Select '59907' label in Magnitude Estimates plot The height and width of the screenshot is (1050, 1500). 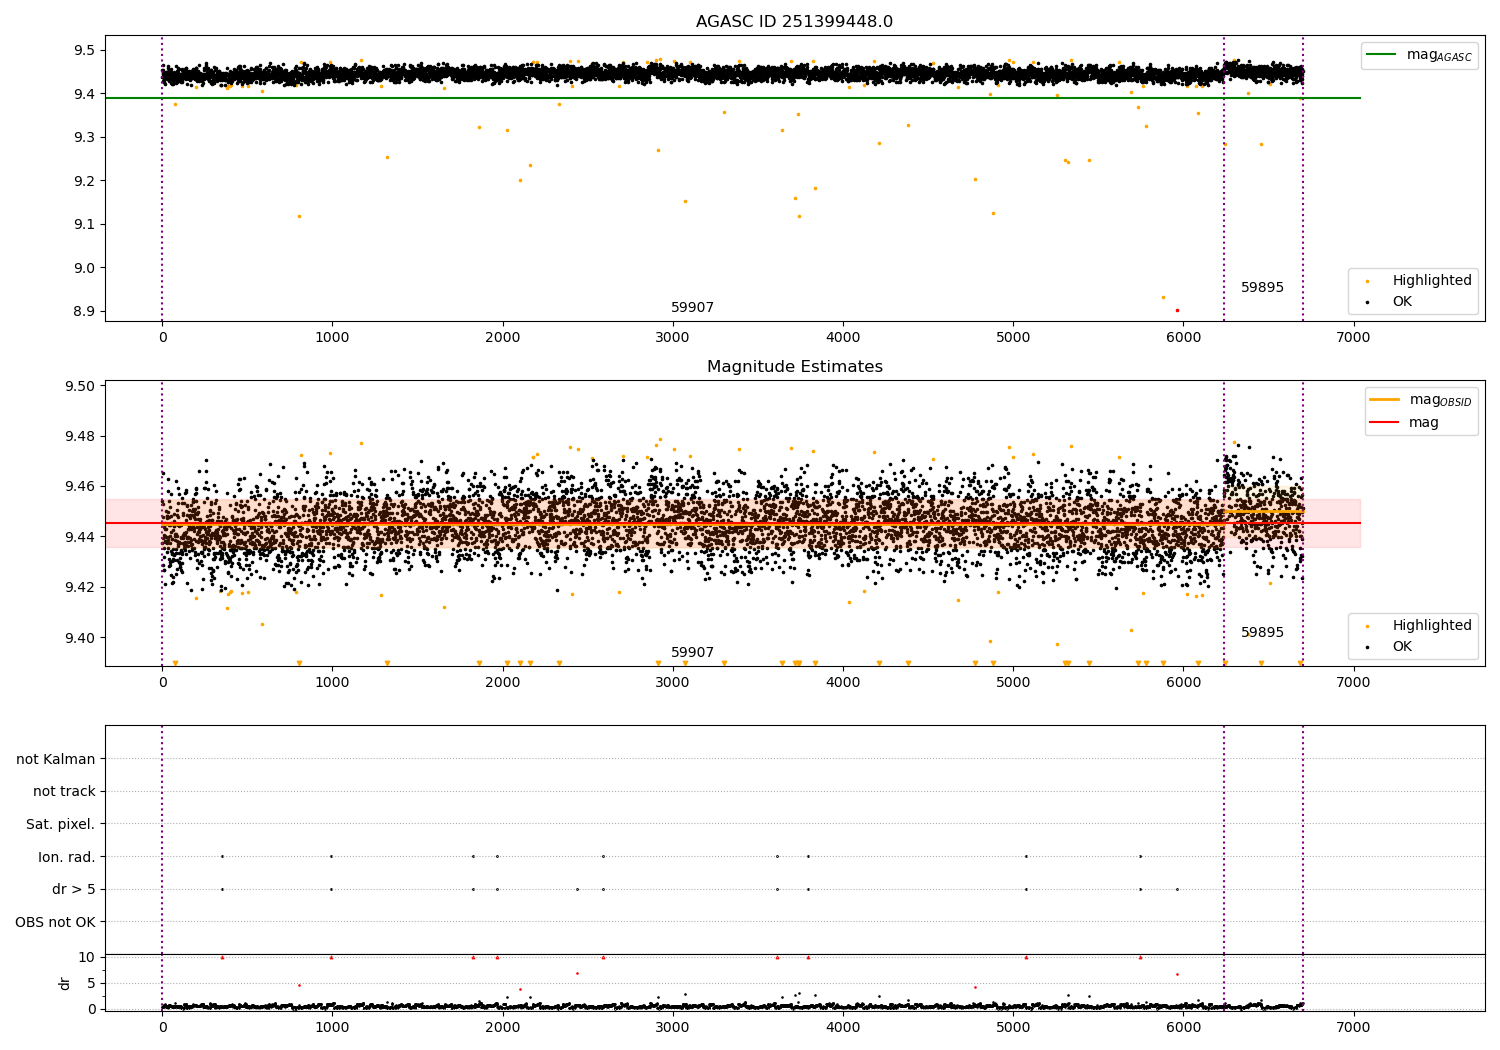coord(692,653)
